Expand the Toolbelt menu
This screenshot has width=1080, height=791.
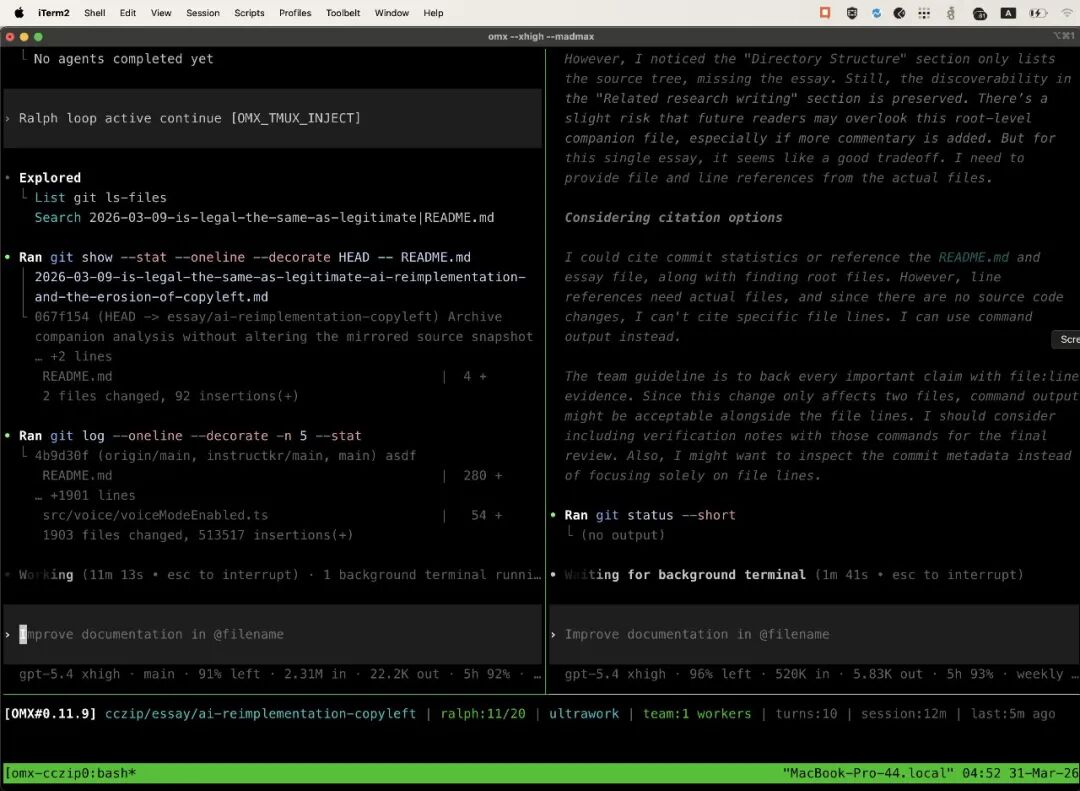(343, 13)
